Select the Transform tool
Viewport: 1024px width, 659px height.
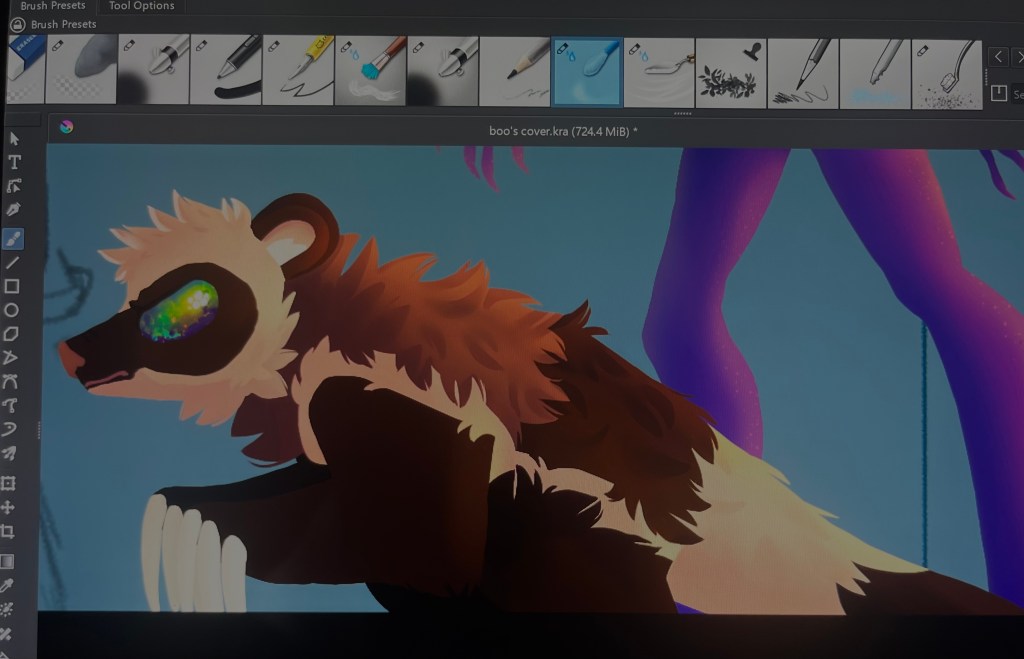9,483
